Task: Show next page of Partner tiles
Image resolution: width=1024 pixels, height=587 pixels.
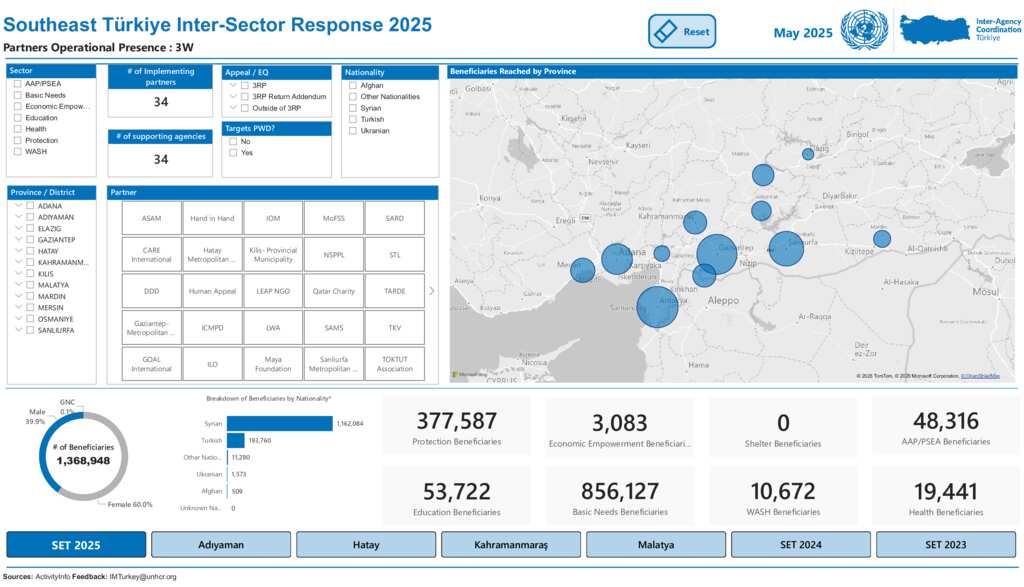Action: (x=432, y=291)
